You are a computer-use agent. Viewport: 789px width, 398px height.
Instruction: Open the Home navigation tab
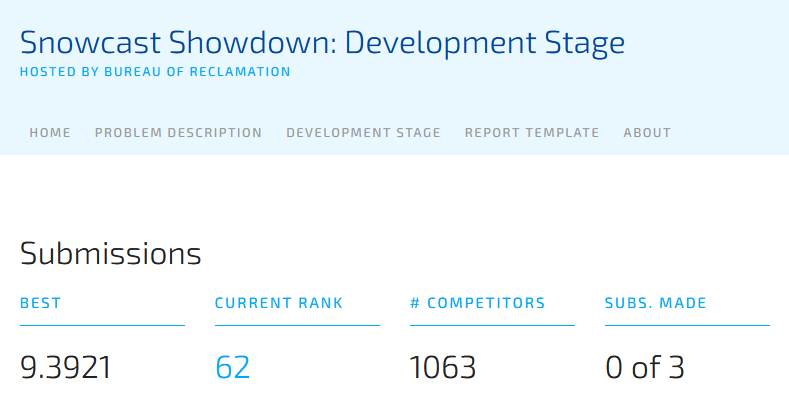coord(50,133)
